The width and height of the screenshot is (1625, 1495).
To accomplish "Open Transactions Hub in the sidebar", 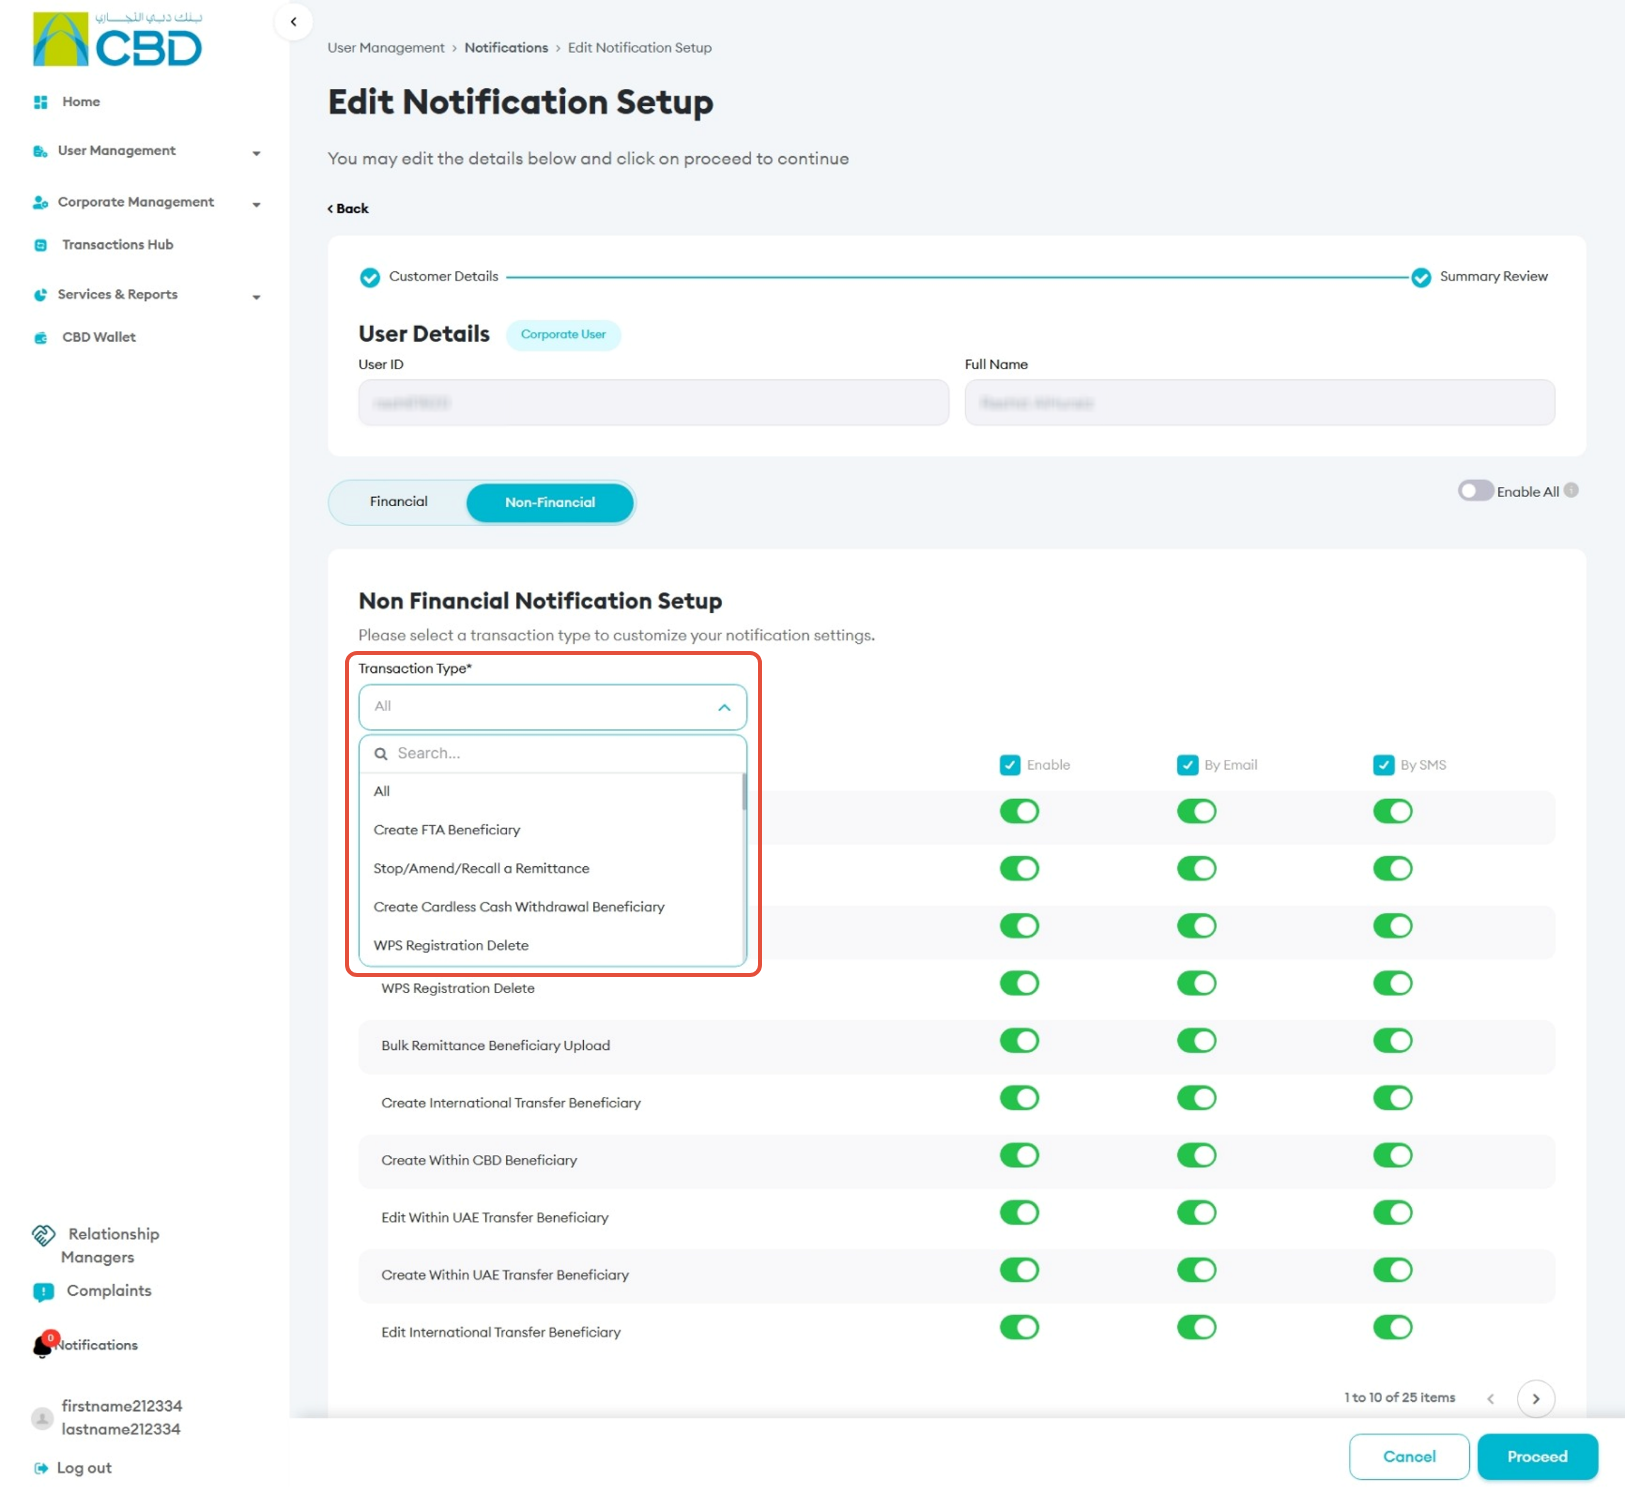I will pyautogui.click(x=118, y=245).
